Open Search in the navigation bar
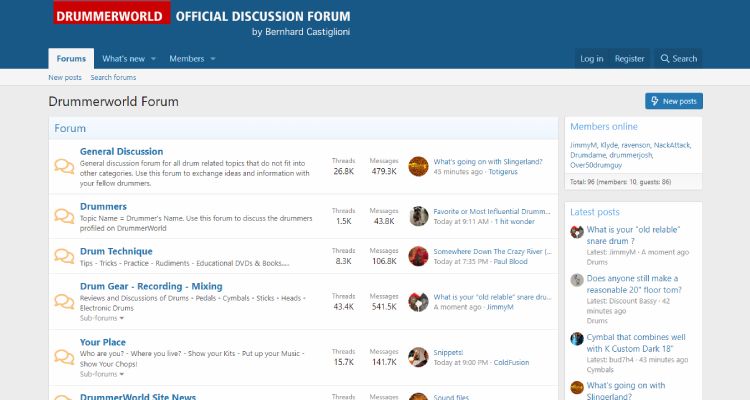Screen dimensions: 750x400 679,59
